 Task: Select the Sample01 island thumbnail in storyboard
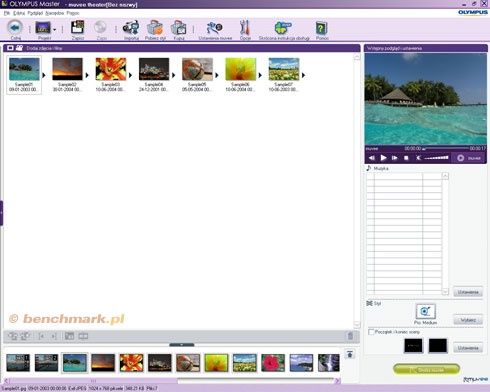[x=24, y=69]
